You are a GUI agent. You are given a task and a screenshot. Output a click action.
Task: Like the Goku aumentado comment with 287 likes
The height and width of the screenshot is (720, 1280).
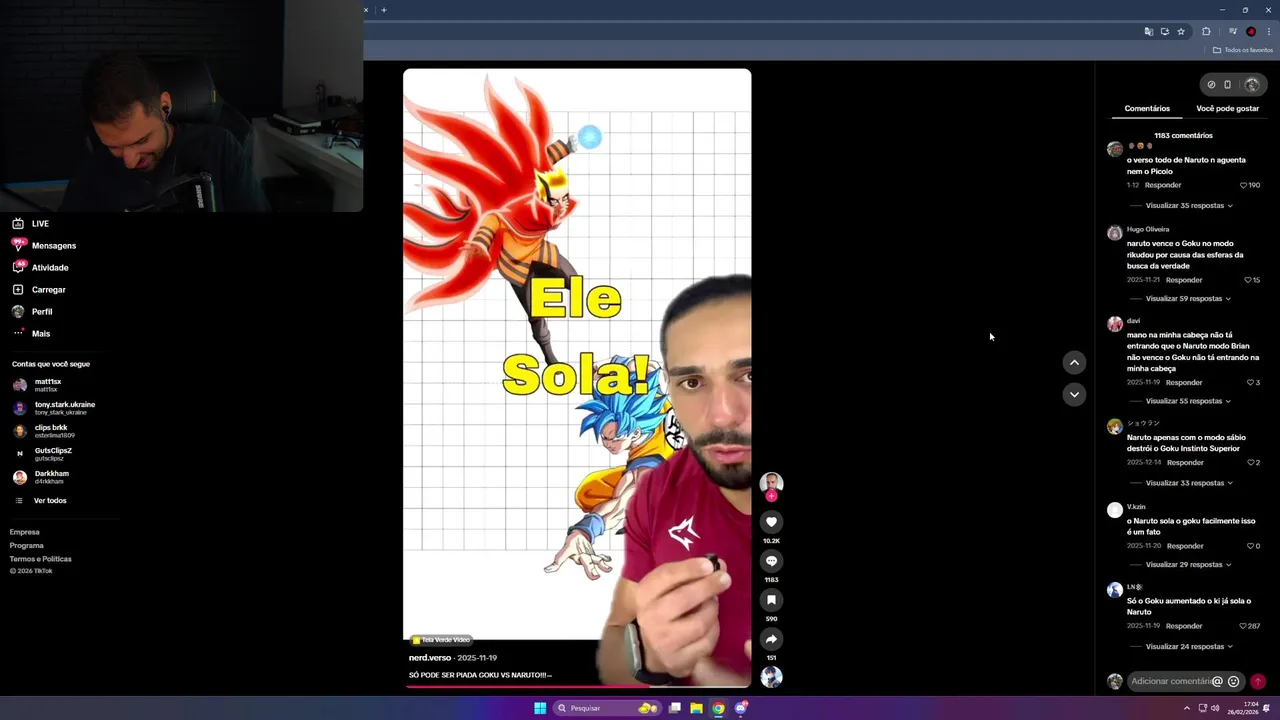pos(1243,626)
